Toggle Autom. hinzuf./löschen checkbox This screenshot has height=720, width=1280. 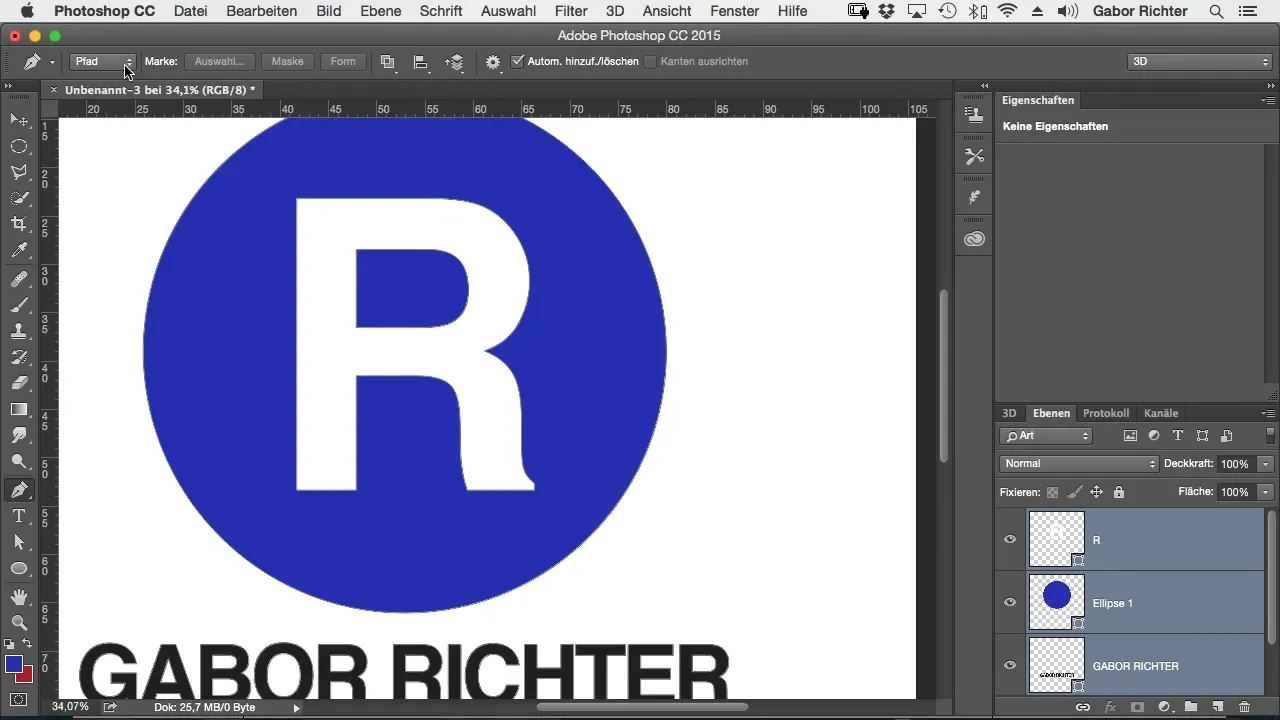tap(517, 62)
